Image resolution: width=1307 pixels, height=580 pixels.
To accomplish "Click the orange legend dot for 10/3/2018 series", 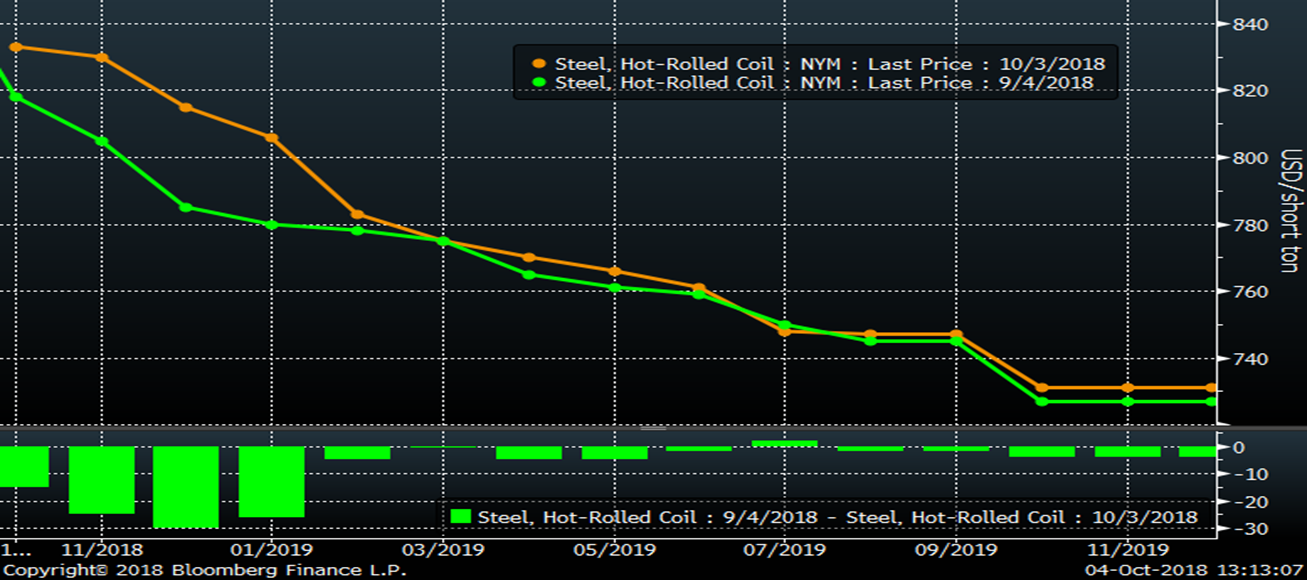I will 538,64.
